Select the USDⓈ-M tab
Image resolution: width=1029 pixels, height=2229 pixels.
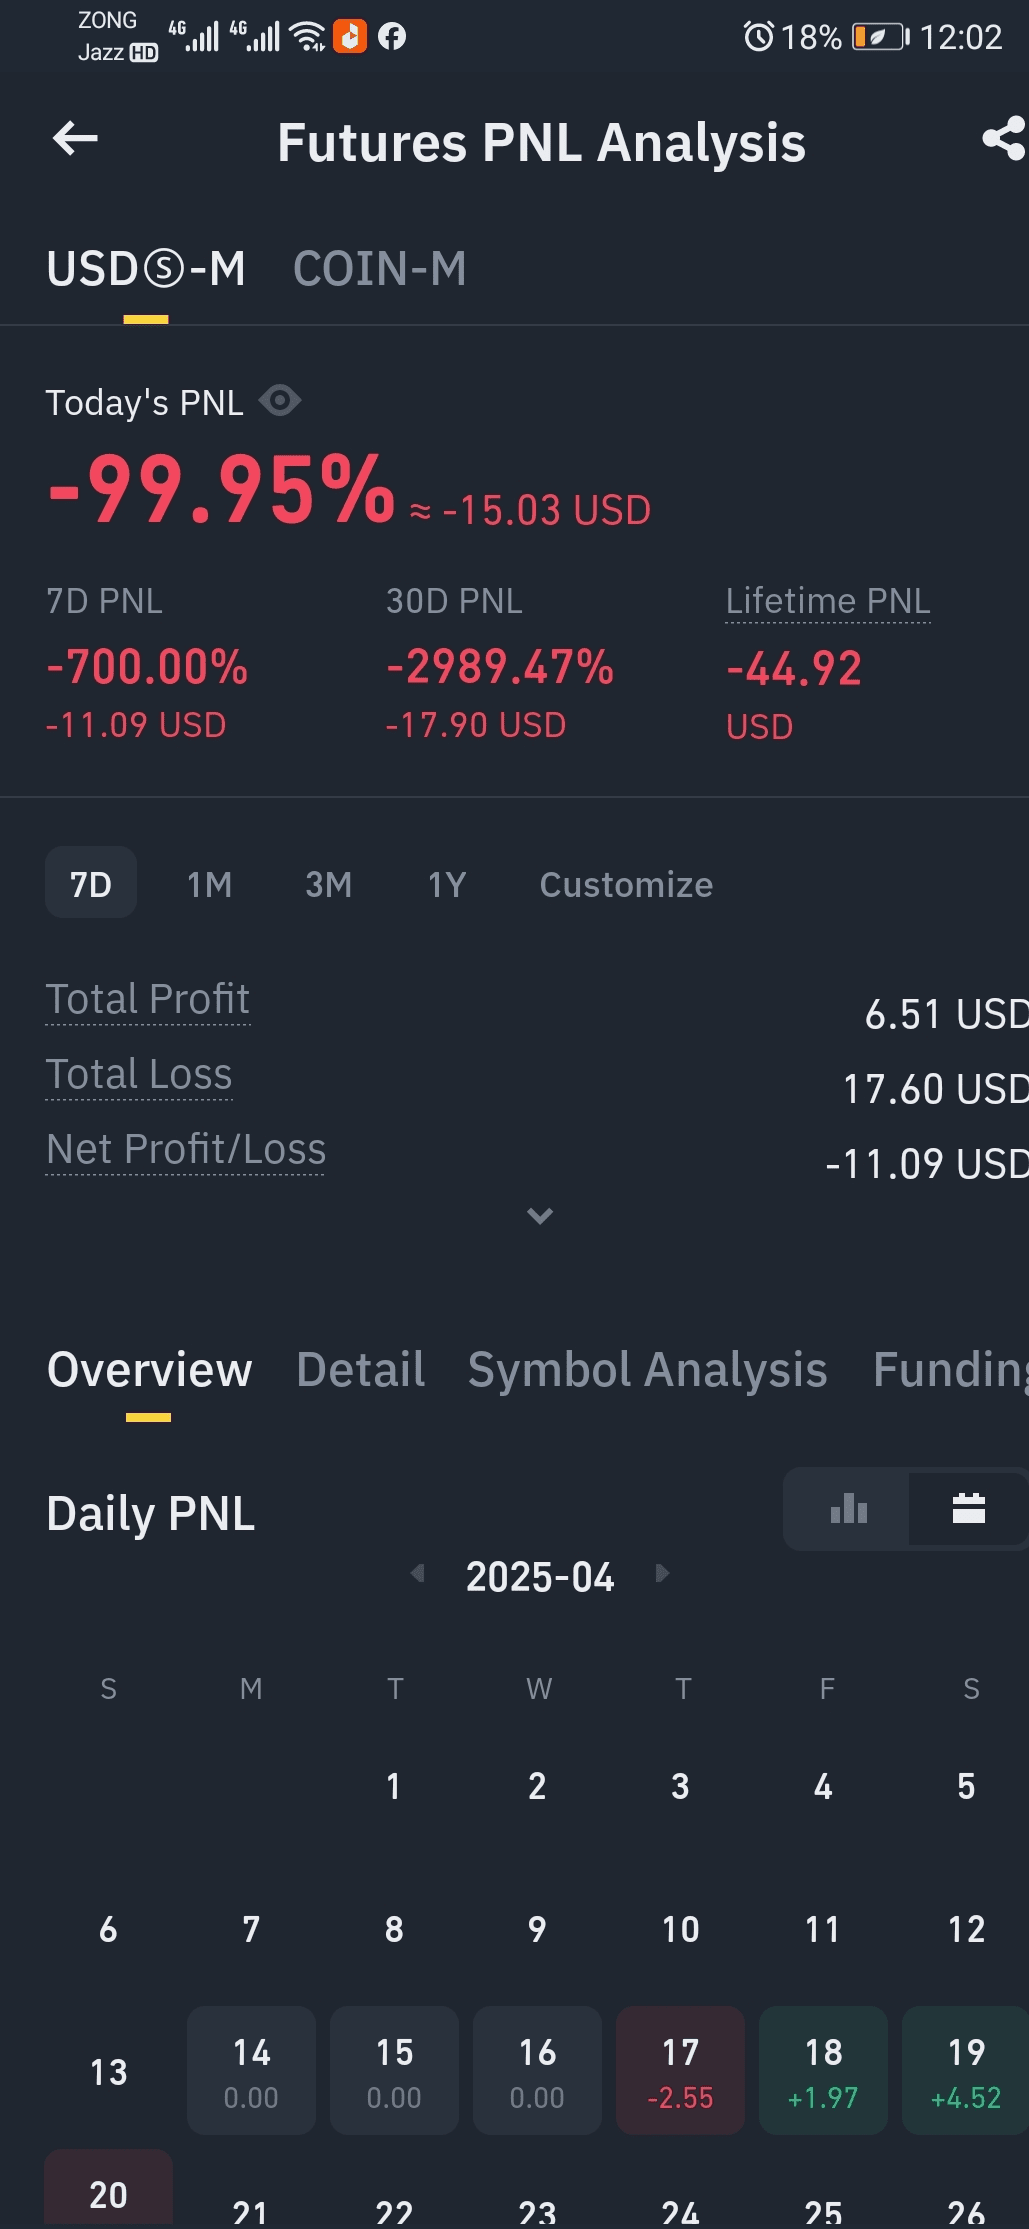click(146, 269)
